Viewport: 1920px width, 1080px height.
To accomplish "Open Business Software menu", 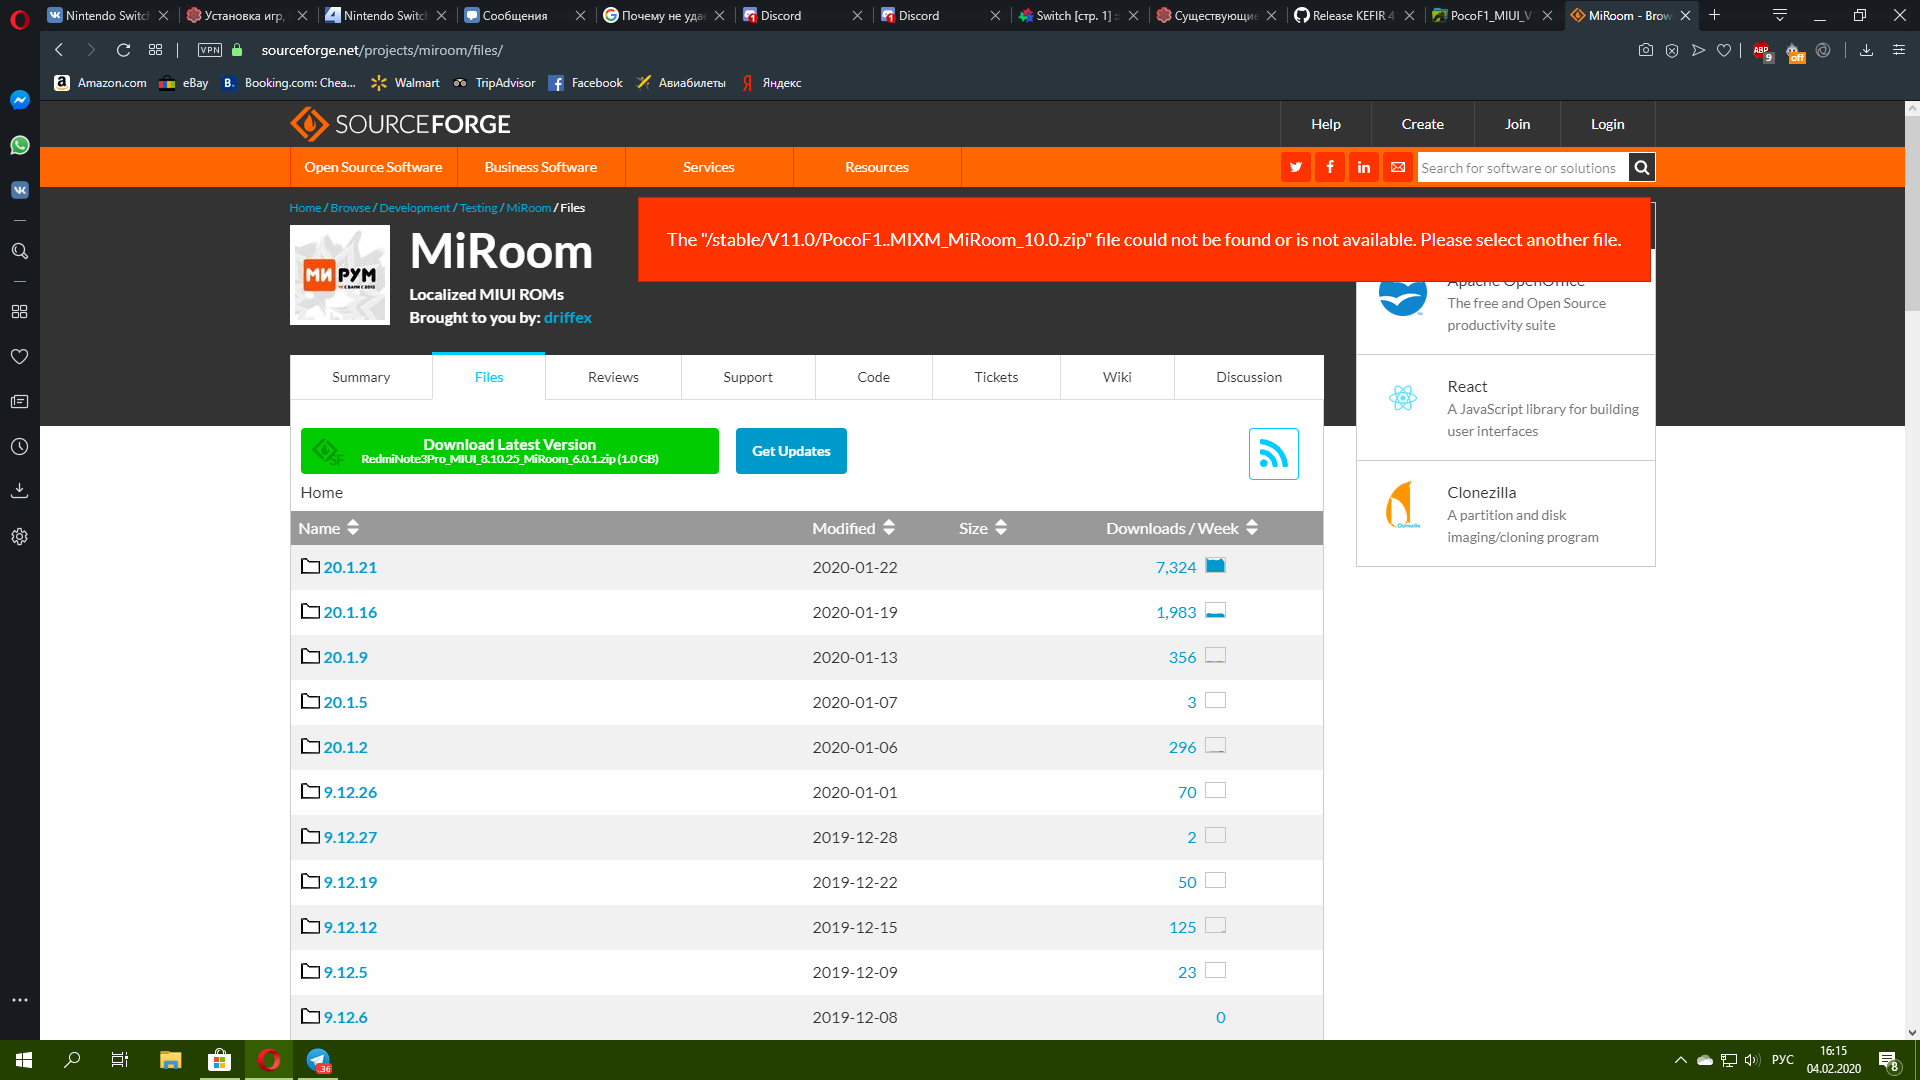I will point(541,167).
